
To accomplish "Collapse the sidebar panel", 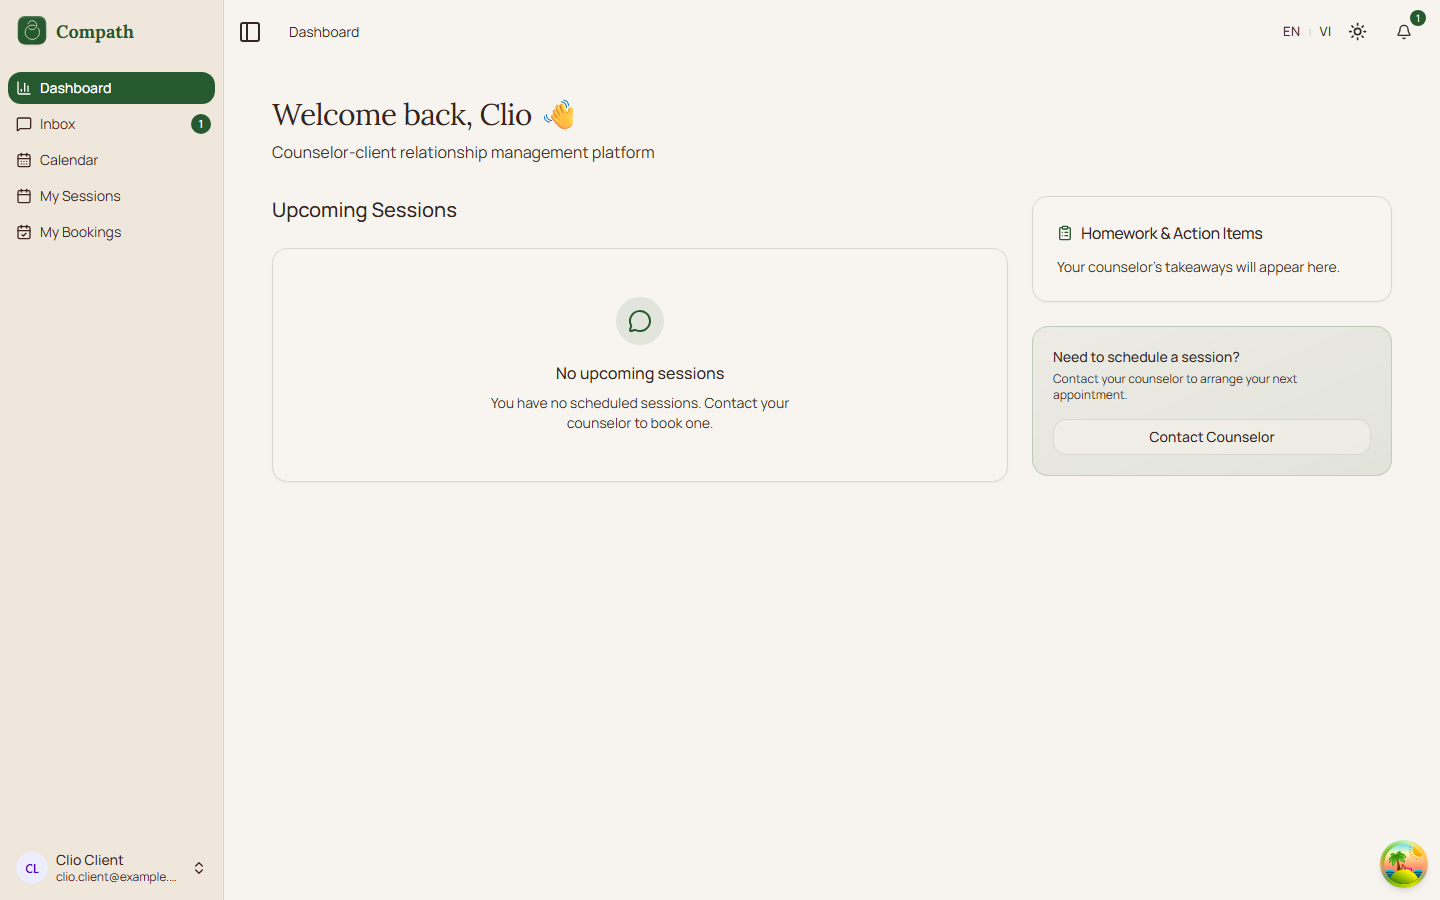I will pos(250,32).
